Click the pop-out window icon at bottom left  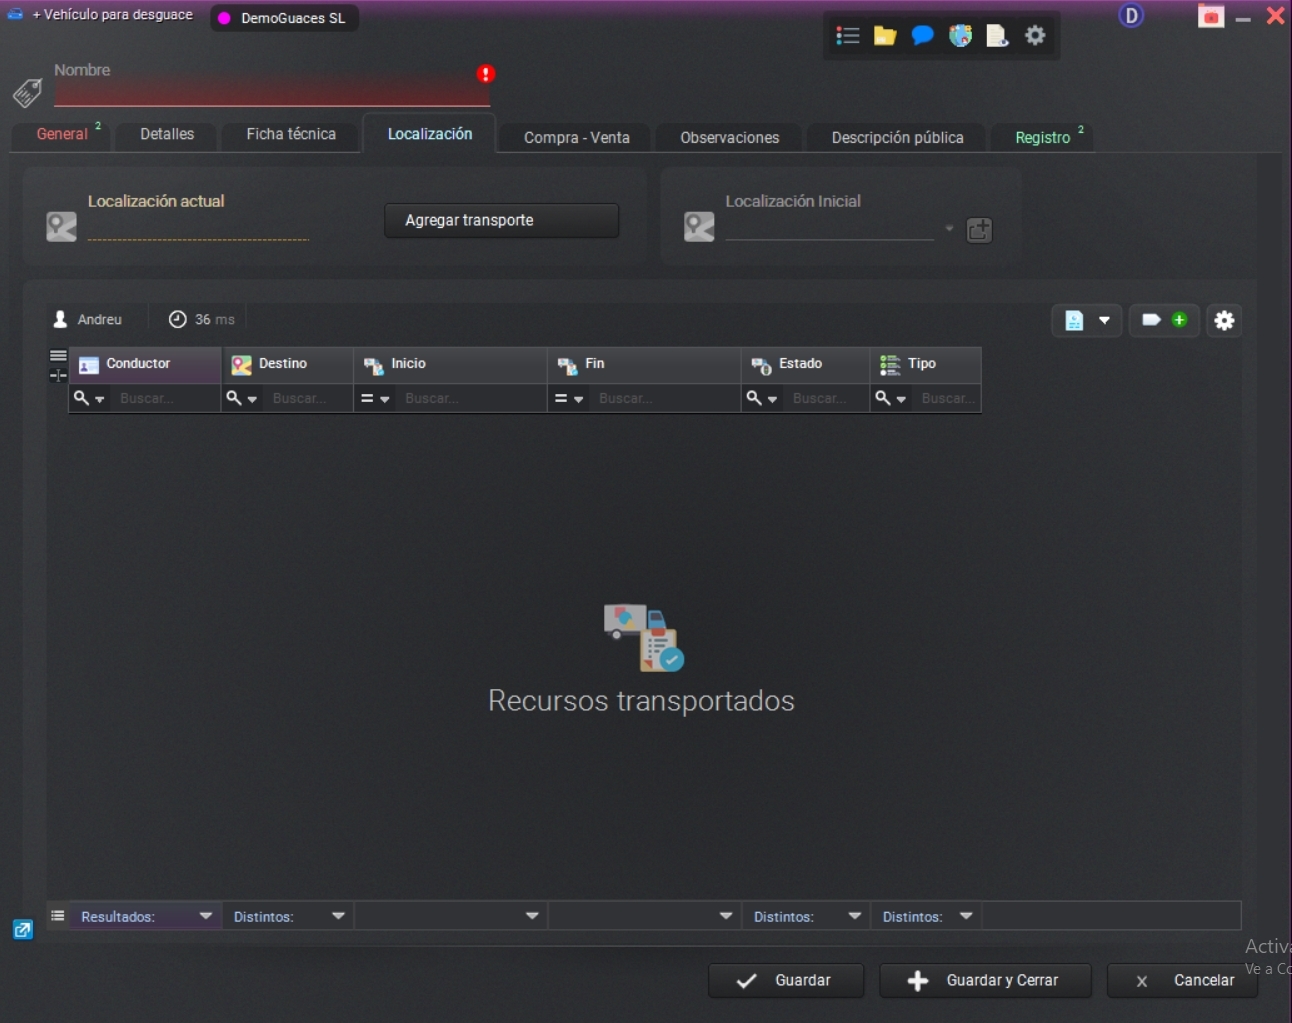(23, 930)
